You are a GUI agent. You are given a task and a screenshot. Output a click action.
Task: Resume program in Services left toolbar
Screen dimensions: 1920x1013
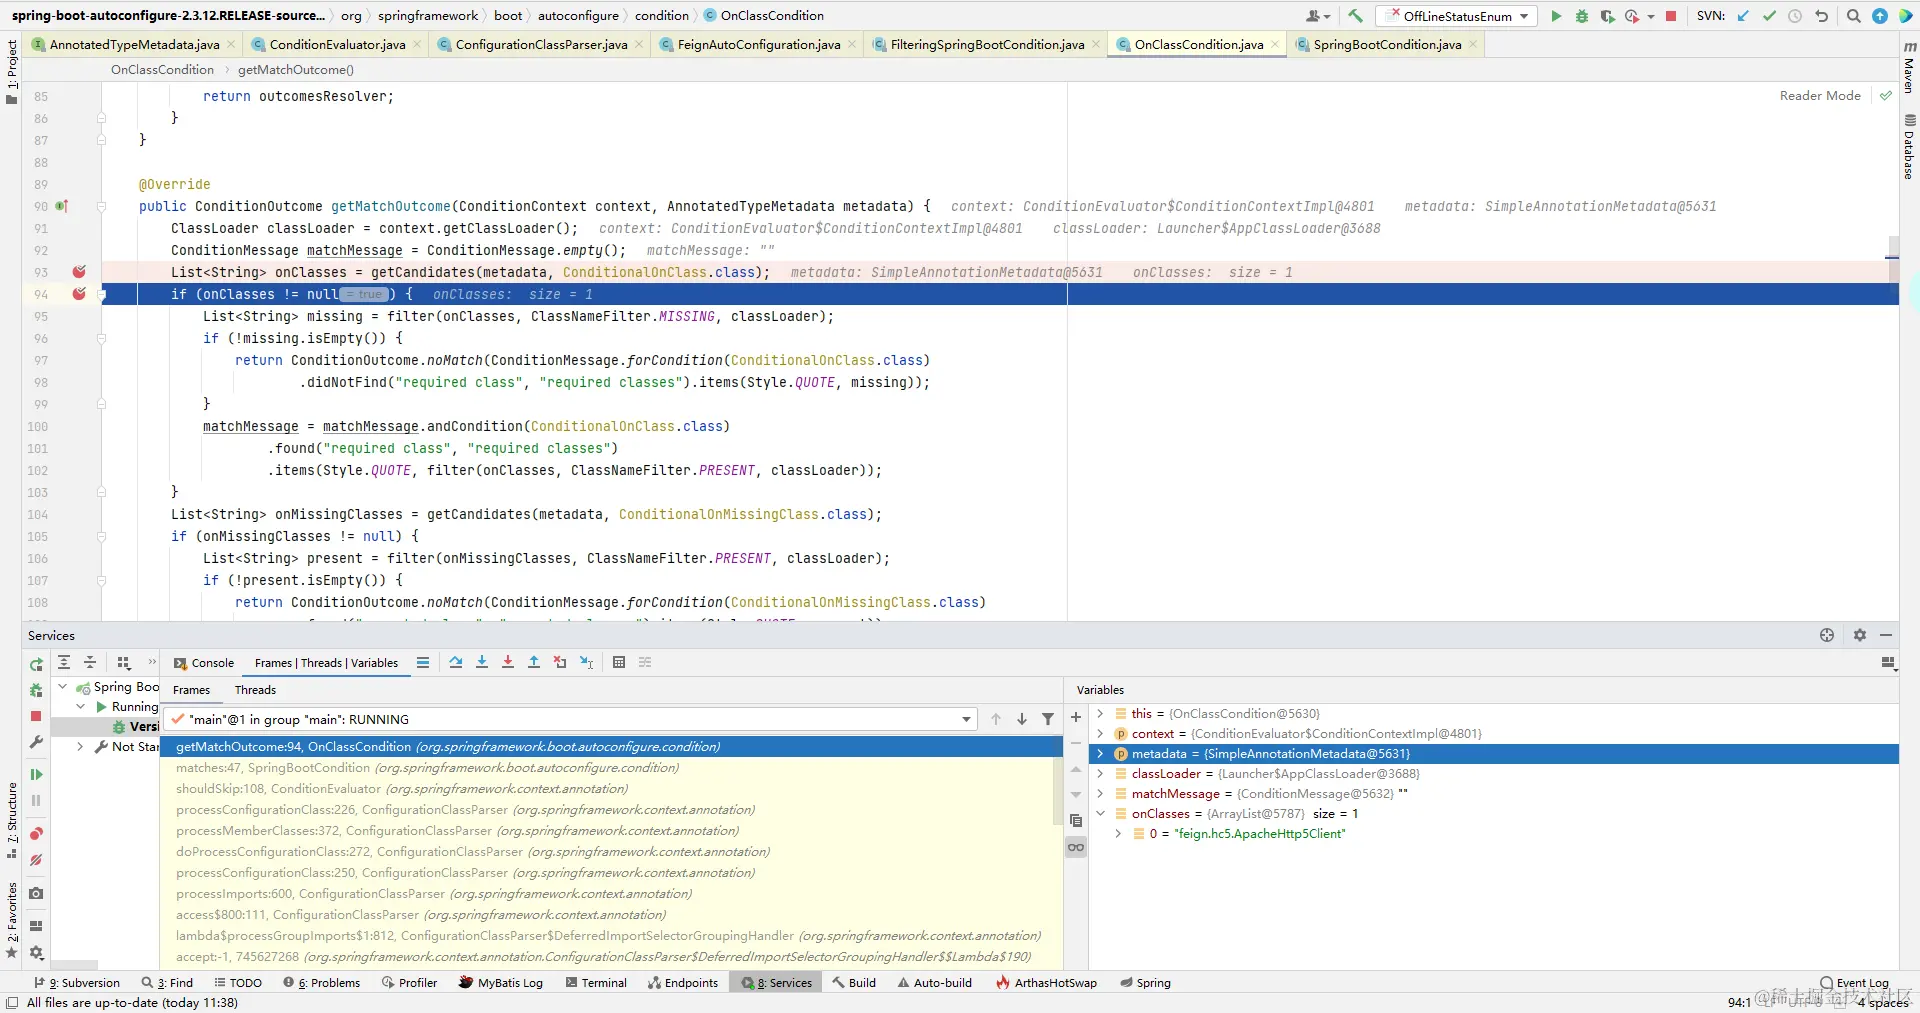pyautogui.click(x=36, y=774)
